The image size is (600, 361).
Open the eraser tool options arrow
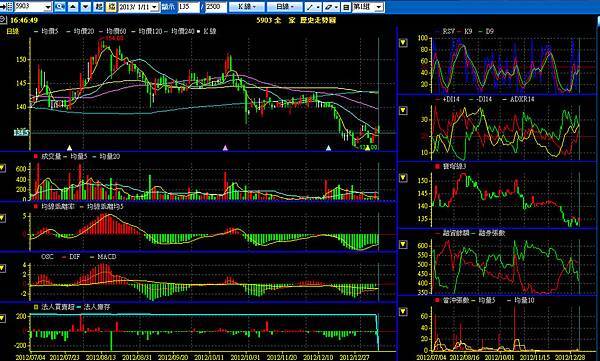pyautogui.click(x=336, y=7)
